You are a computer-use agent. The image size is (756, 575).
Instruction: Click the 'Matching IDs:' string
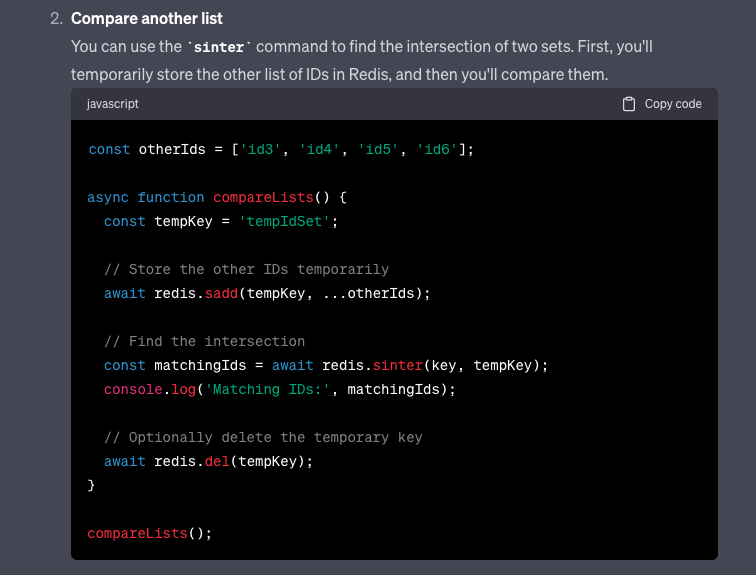[x=267, y=389]
